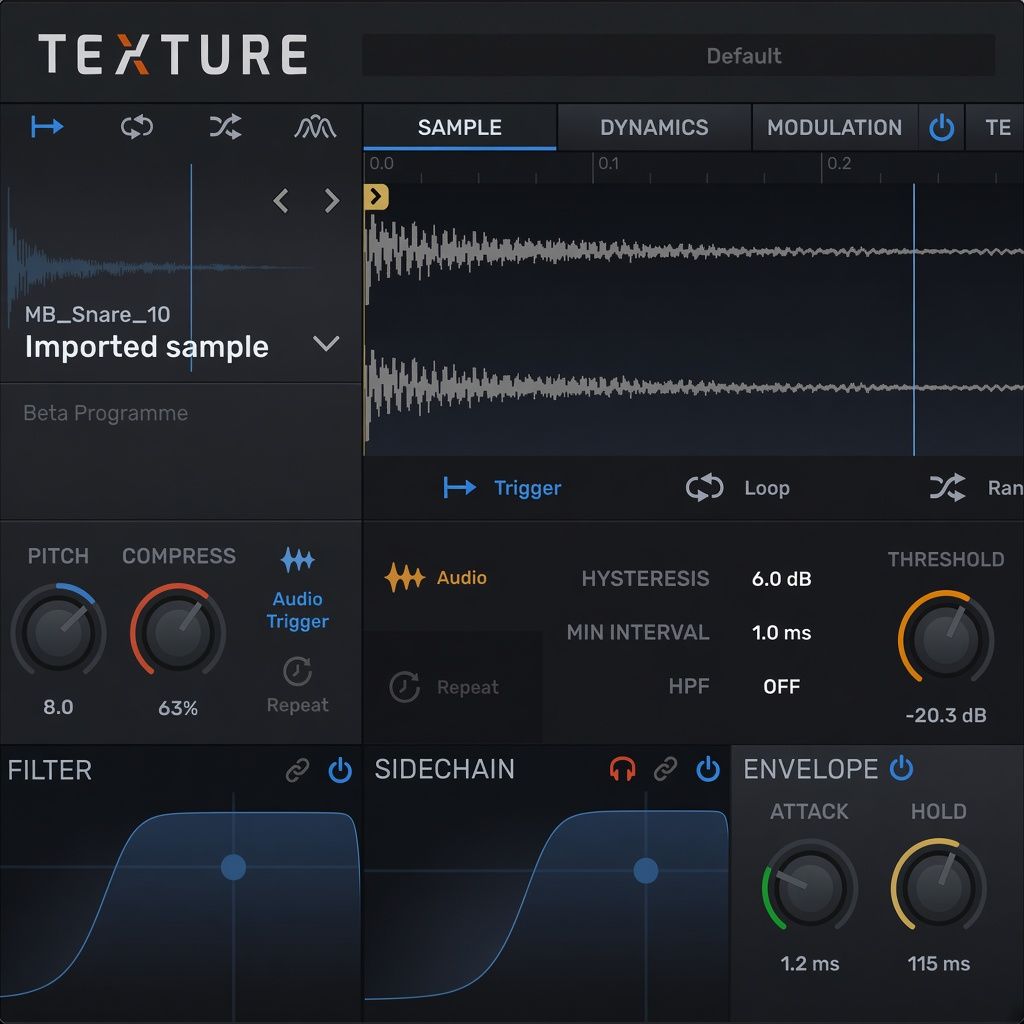This screenshot has height=1024, width=1024.
Task: Click the Sidechain link chain icon
Action: 665,769
